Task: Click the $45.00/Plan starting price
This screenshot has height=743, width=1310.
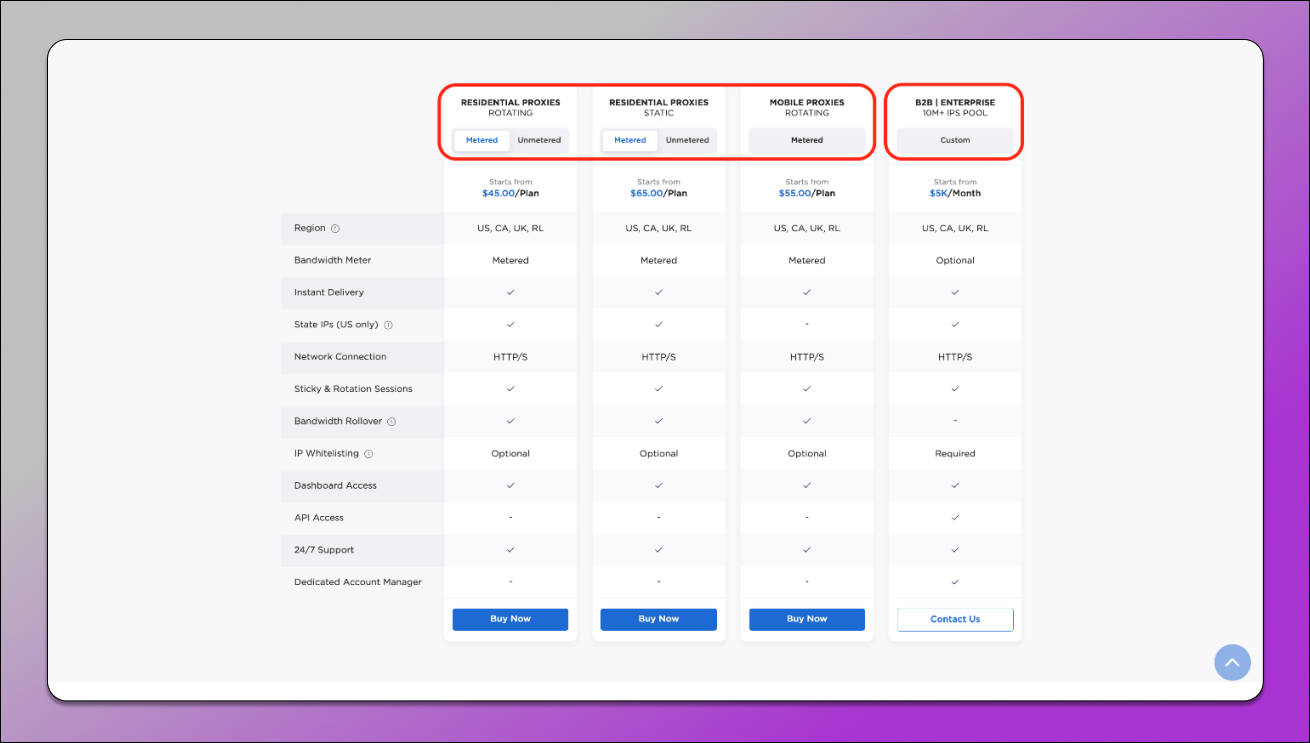Action: click(510, 193)
